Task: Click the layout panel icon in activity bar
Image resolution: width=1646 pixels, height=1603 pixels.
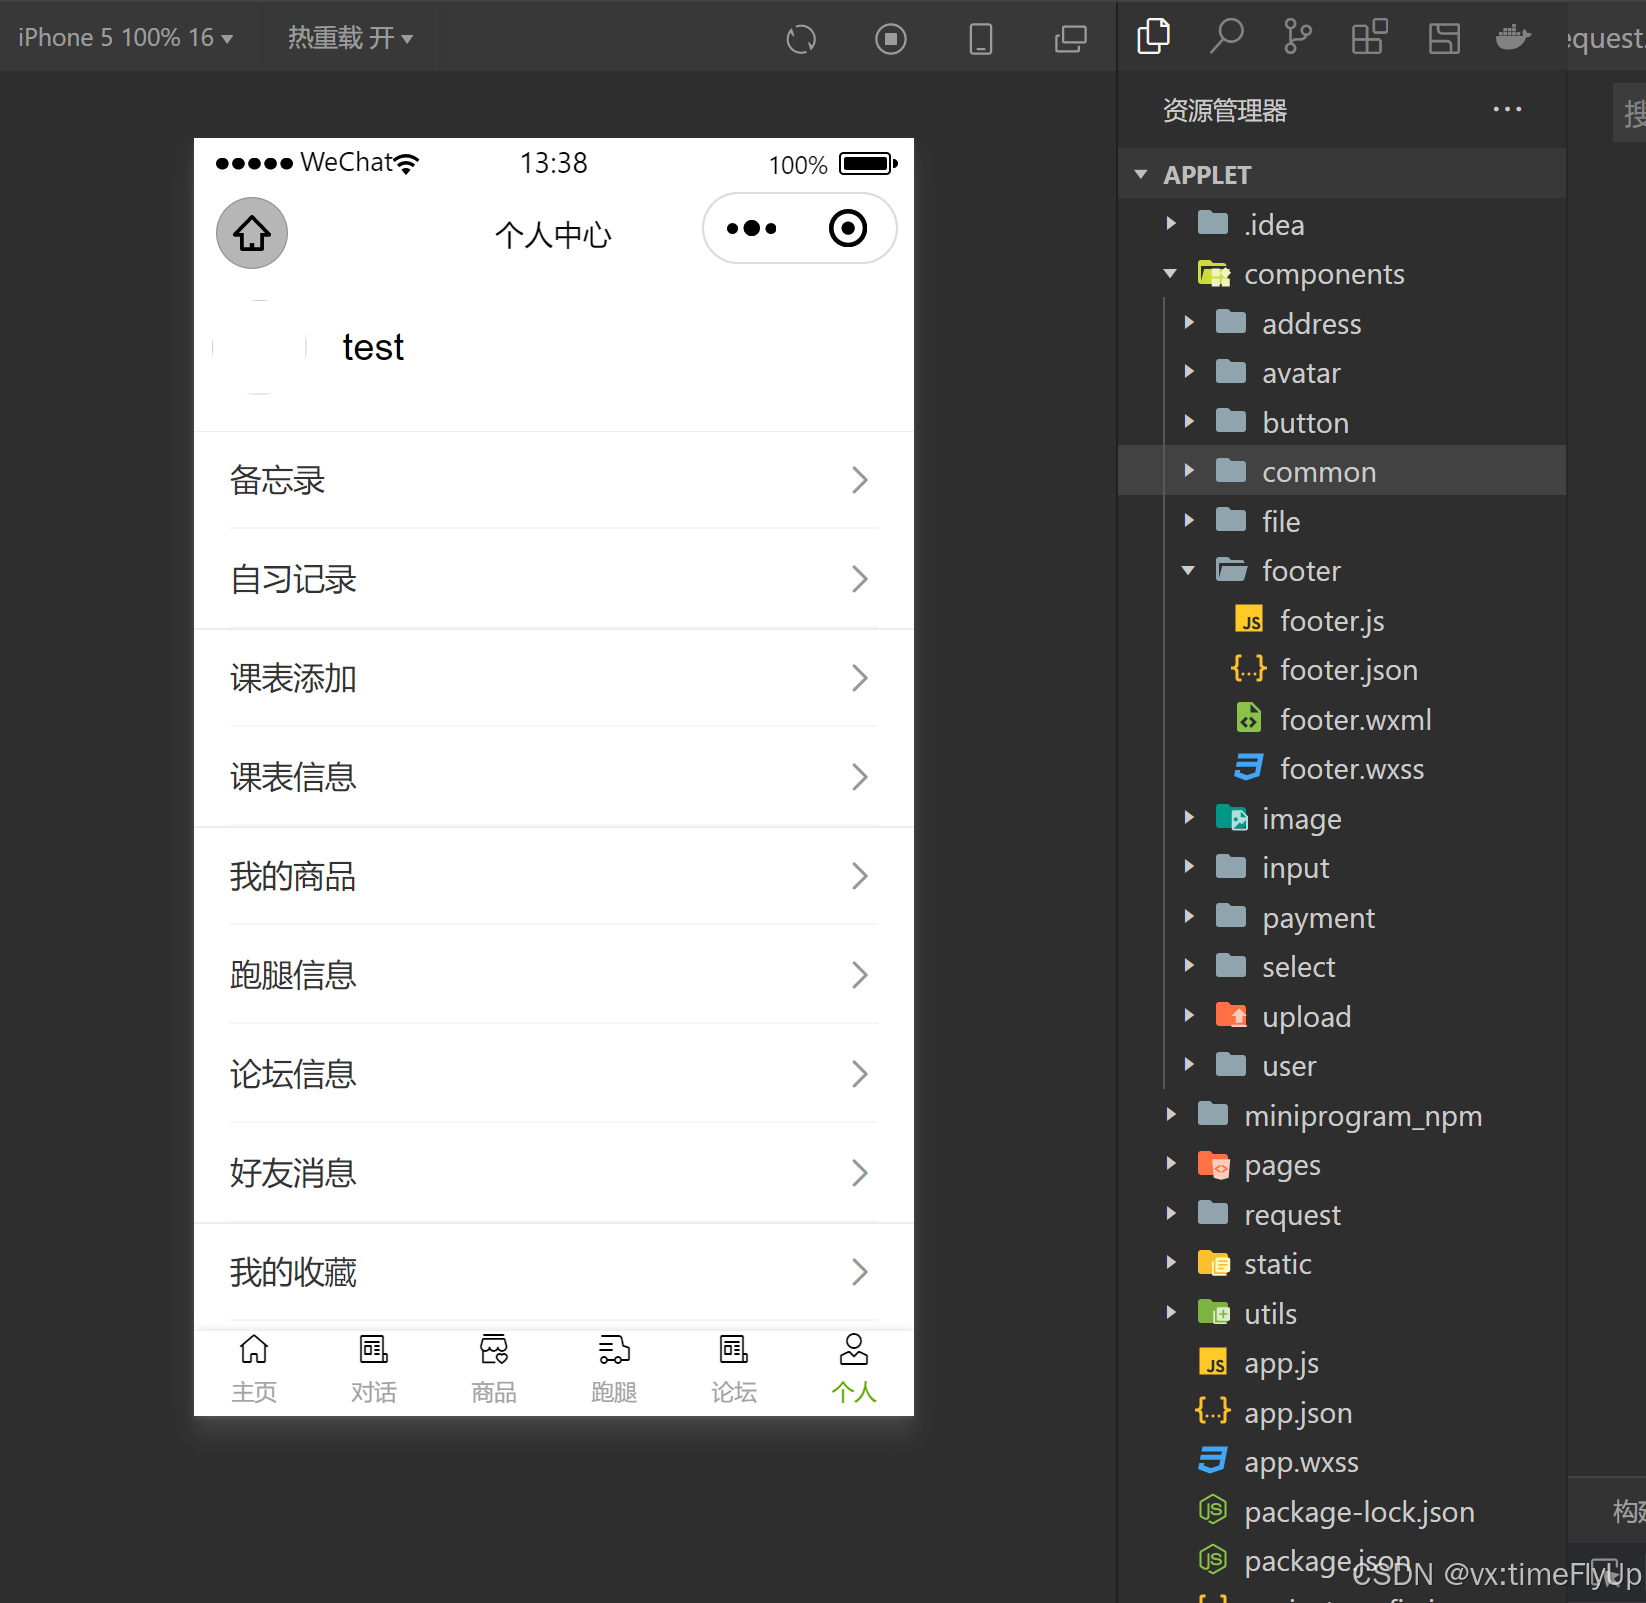Action: point(1443,38)
